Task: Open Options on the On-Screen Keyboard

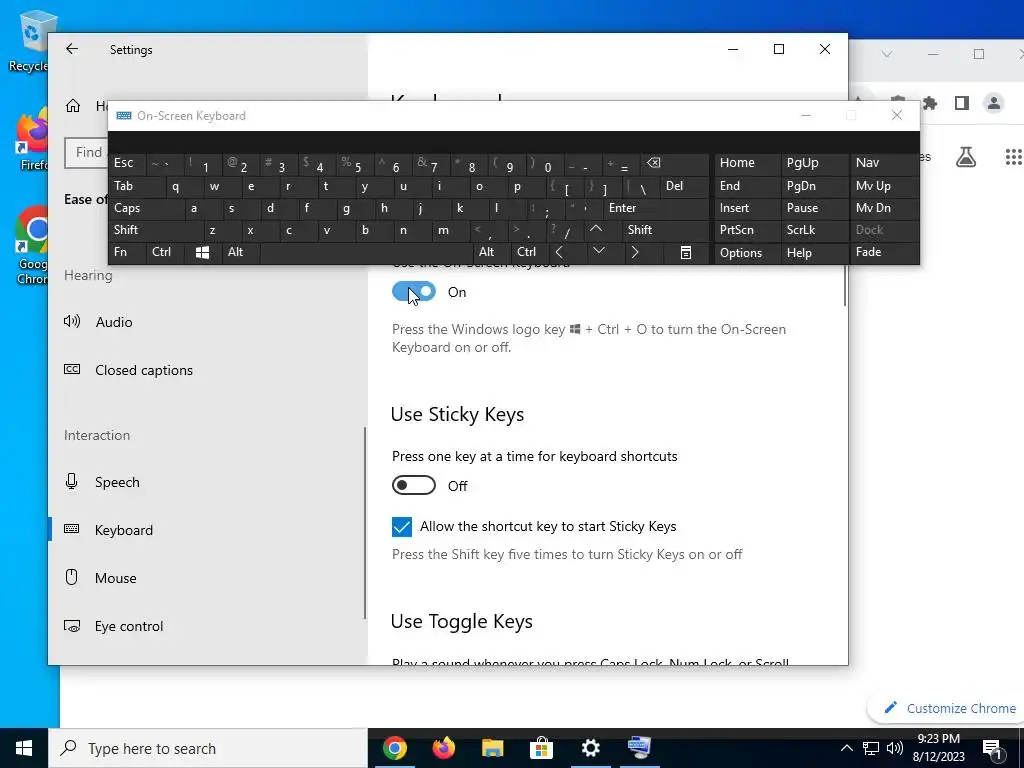Action: [x=746, y=253]
